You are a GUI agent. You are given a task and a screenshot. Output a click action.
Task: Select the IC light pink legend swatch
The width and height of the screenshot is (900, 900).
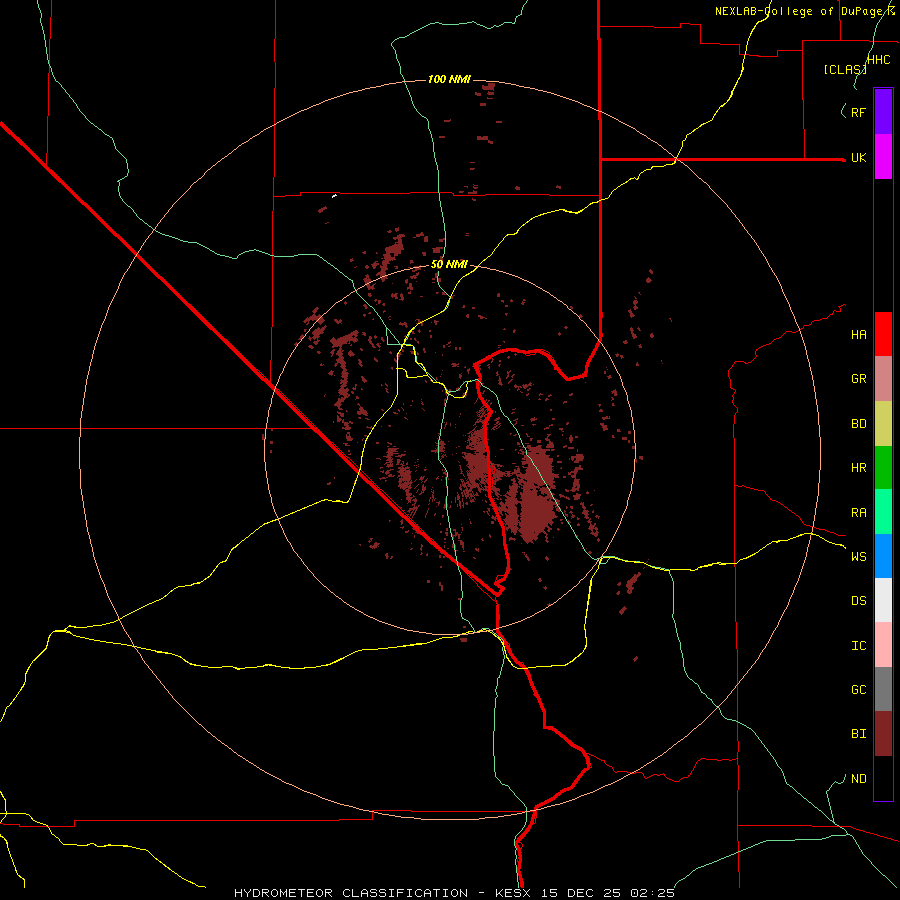click(883, 645)
